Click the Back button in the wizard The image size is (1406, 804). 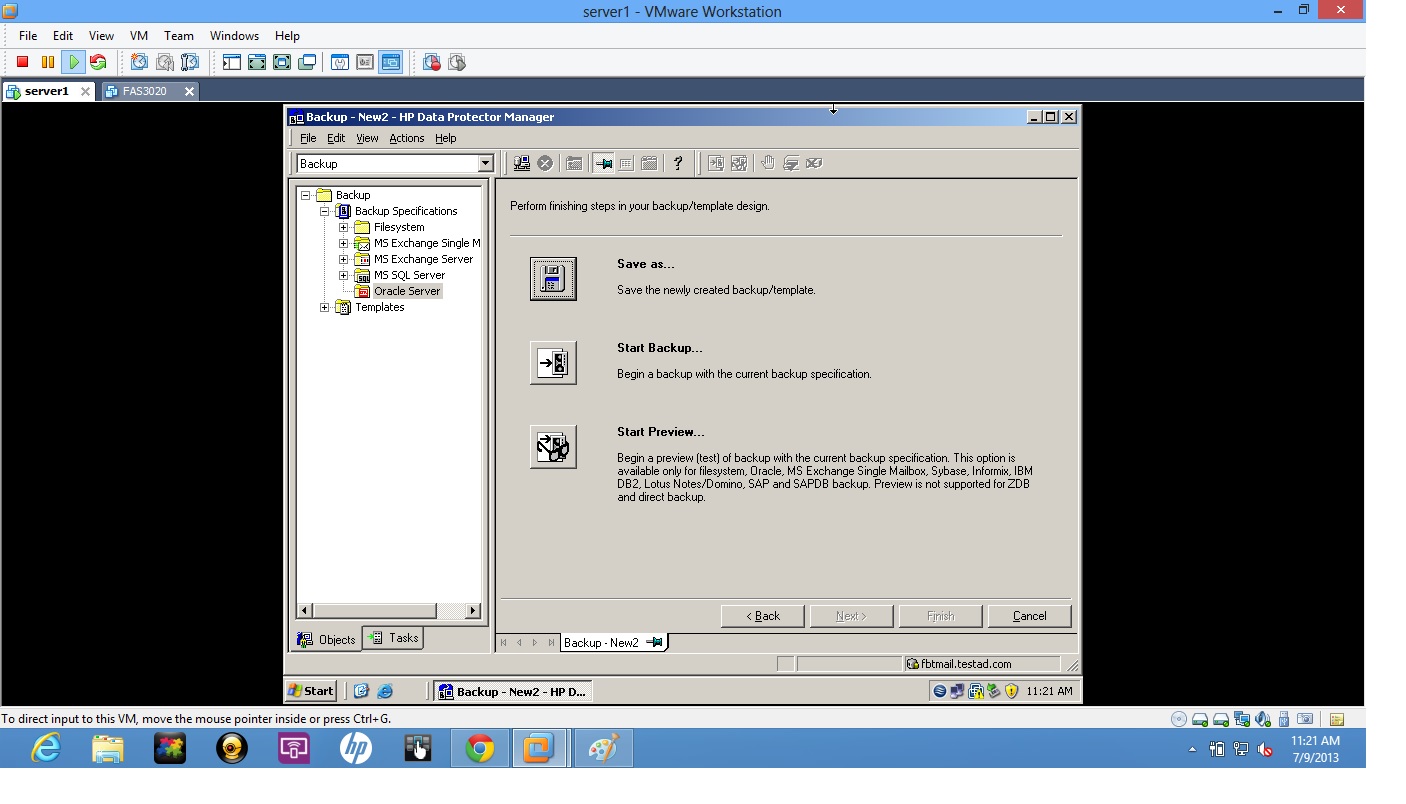click(762, 615)
